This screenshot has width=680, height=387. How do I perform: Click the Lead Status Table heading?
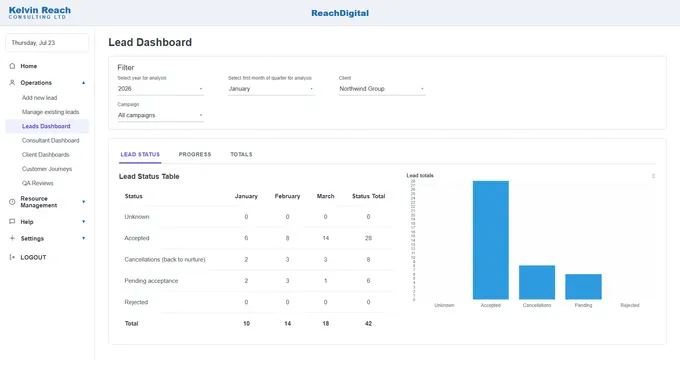point(149,177)
